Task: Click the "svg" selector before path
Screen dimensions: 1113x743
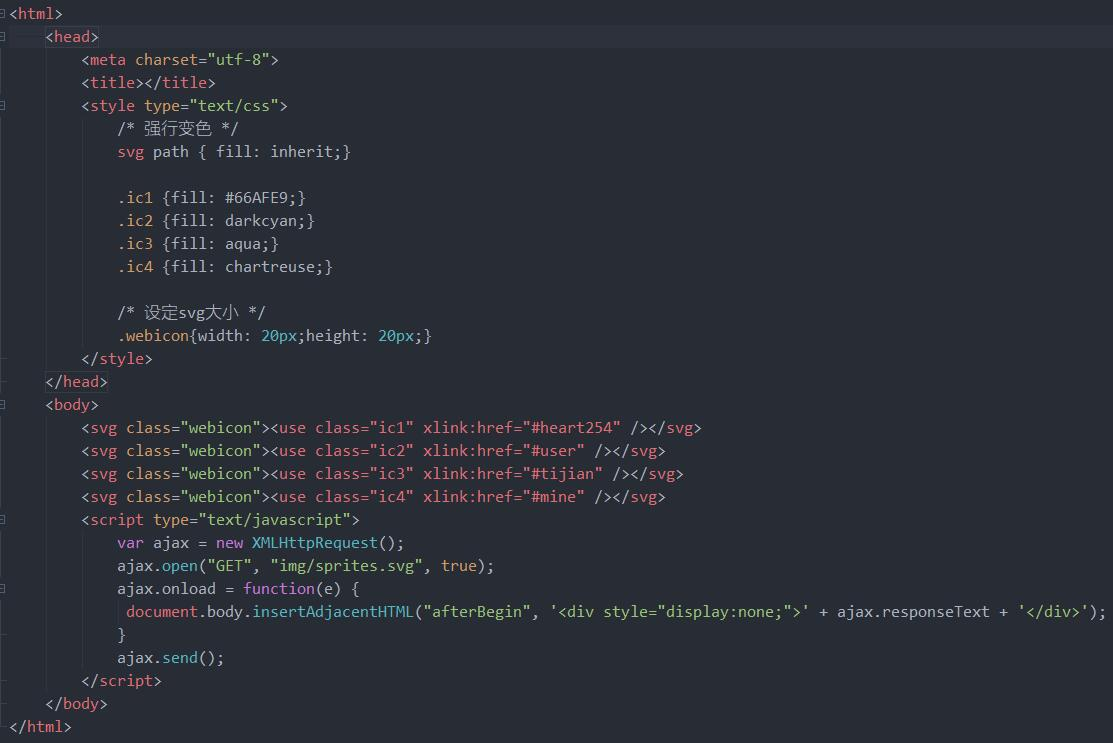Action: pyautogui.click(x=131, y=152)
